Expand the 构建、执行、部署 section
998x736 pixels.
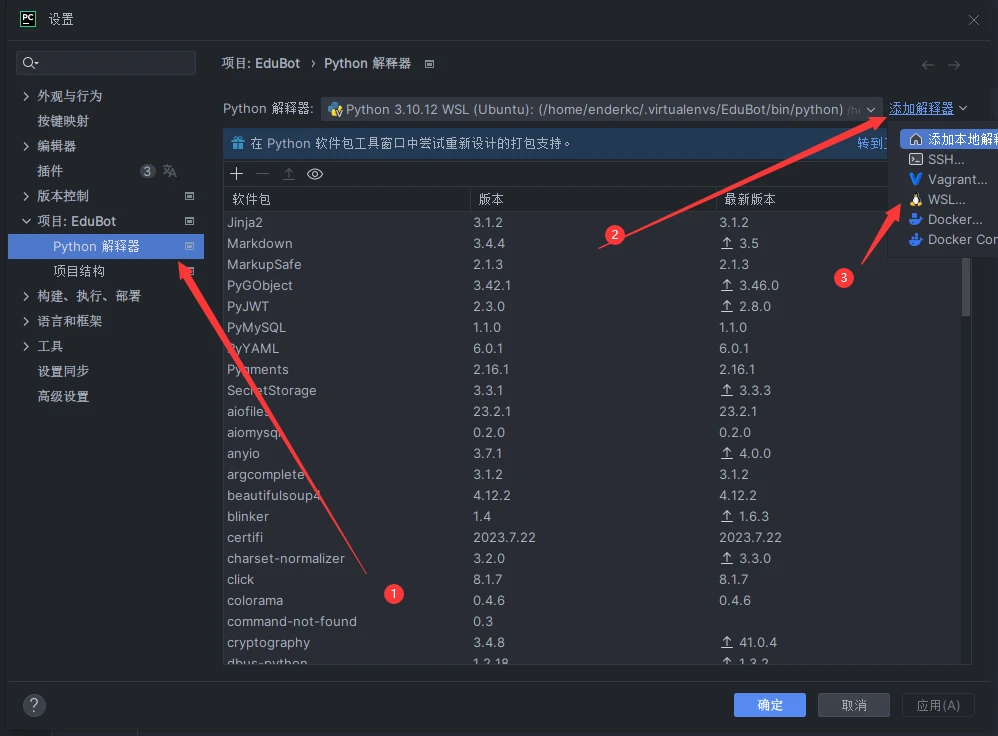[26, 296]
